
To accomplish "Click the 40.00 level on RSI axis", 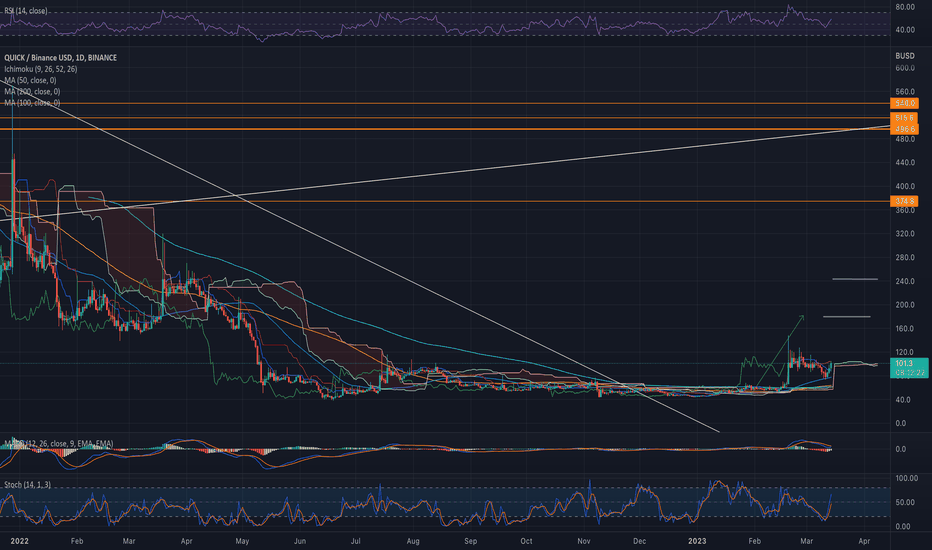I will [905, 30].
